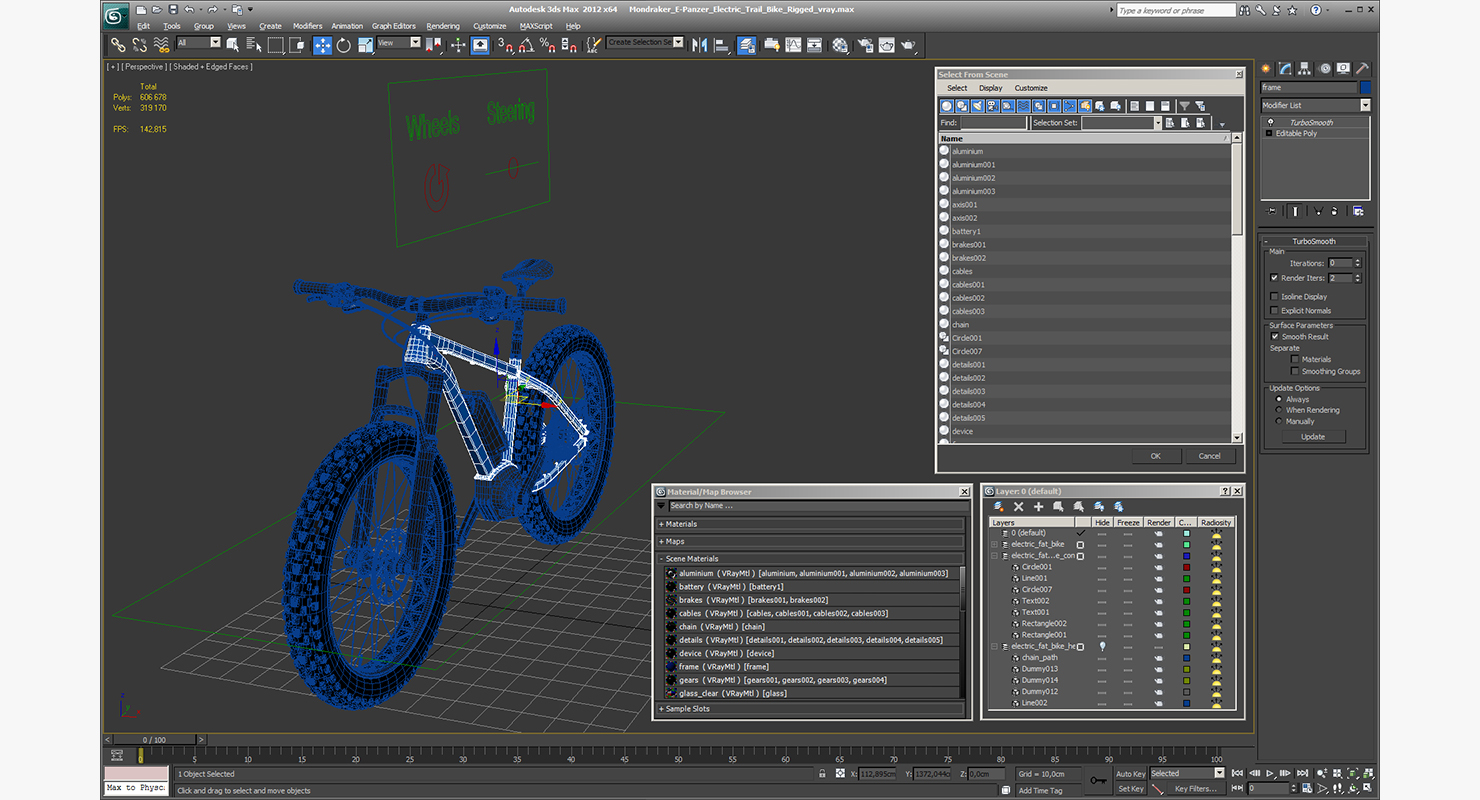
Task: Open Customize menu in Select From Scene
Action: pyautogui.click(x=1031, y=88)
